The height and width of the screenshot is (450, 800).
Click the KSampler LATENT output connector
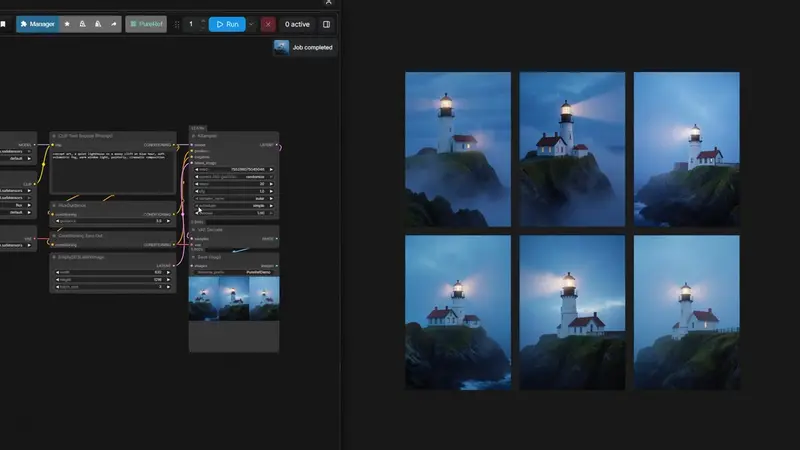tap(277, 145)
